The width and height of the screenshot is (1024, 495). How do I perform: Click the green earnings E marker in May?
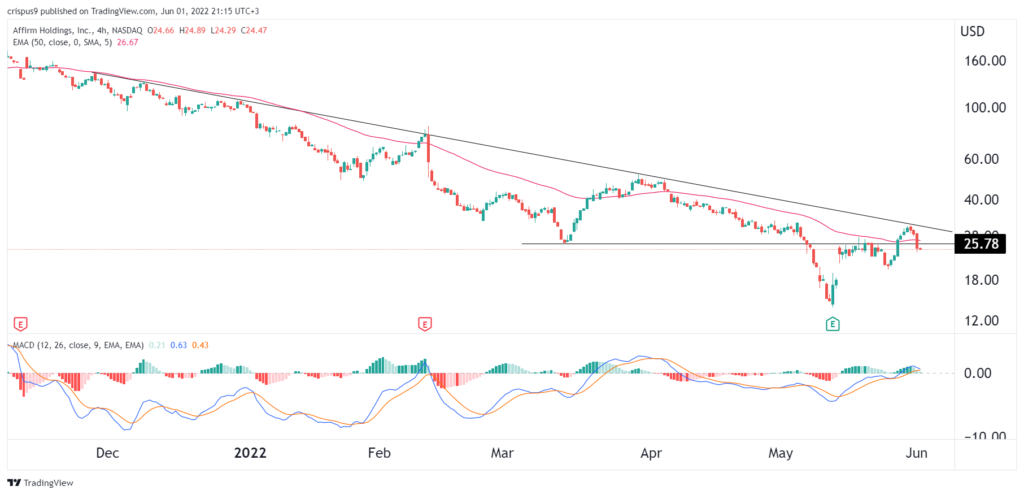click(831, 324)
